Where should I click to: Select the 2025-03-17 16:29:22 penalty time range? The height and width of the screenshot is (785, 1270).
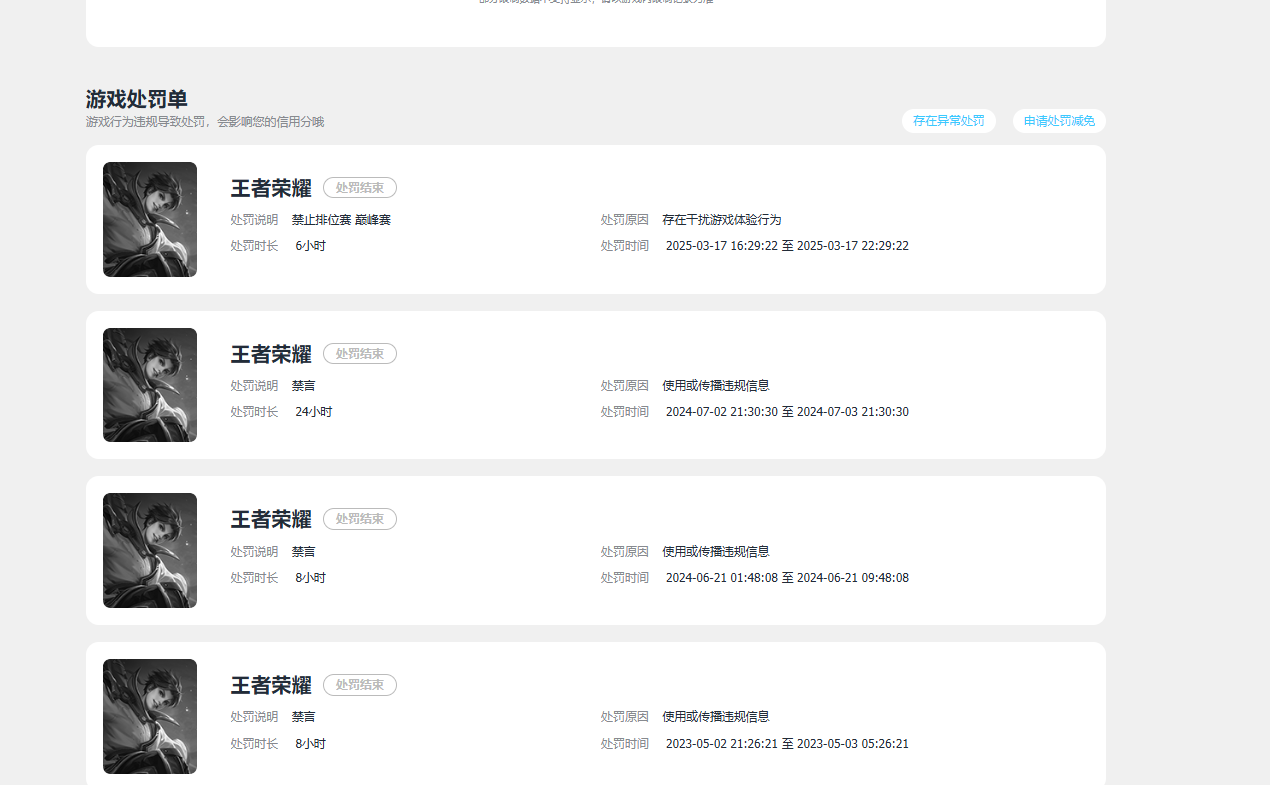pyautogui.click(x=787, y=246)
